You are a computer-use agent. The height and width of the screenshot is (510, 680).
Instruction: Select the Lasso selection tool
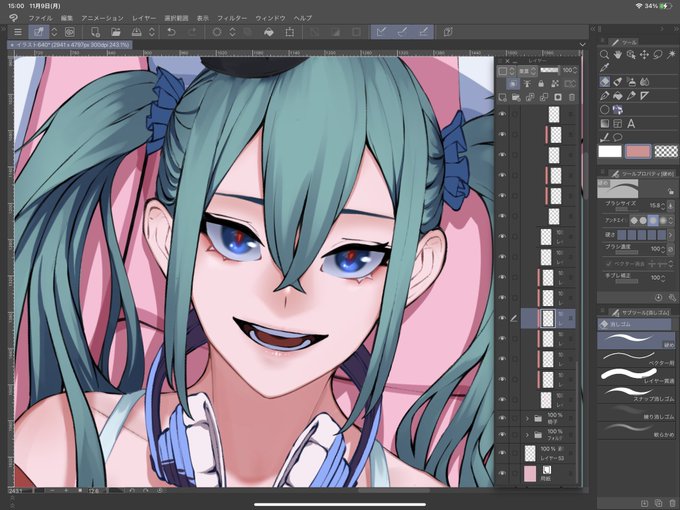[x=658, y=55]
